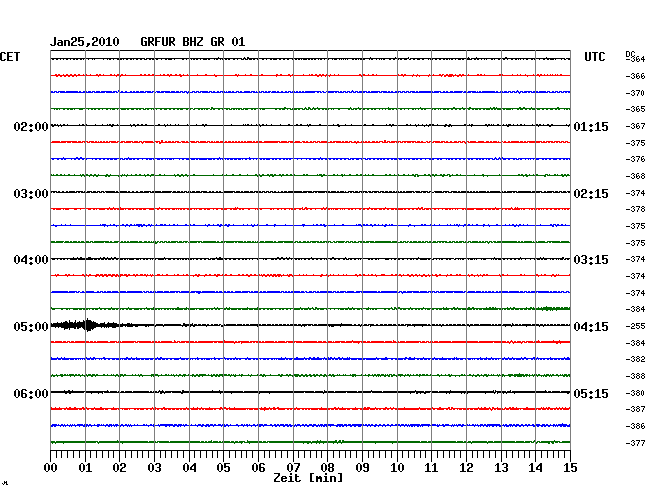Select the DC offset value -367
The image size is (650, 494).
635,126
